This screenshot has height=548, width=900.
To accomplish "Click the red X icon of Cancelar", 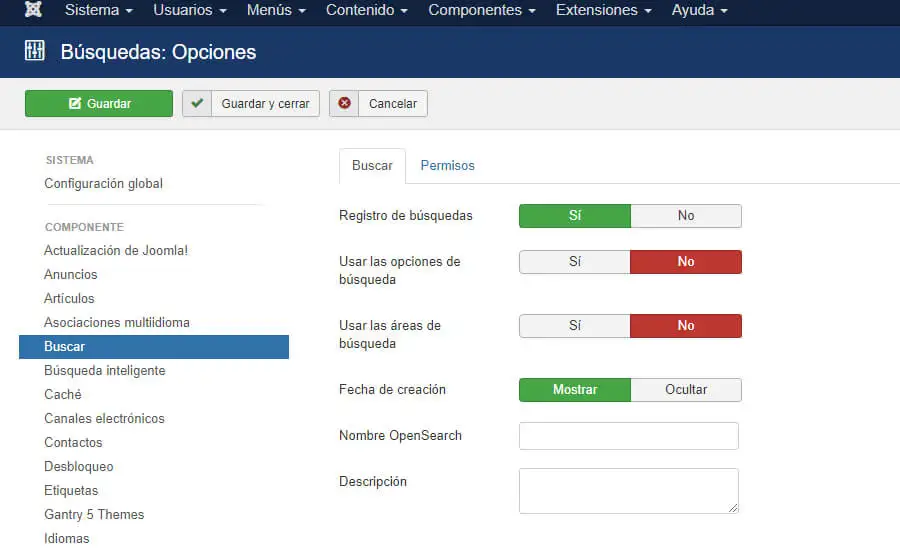I will pyautogui.click(x=344, y=103).
